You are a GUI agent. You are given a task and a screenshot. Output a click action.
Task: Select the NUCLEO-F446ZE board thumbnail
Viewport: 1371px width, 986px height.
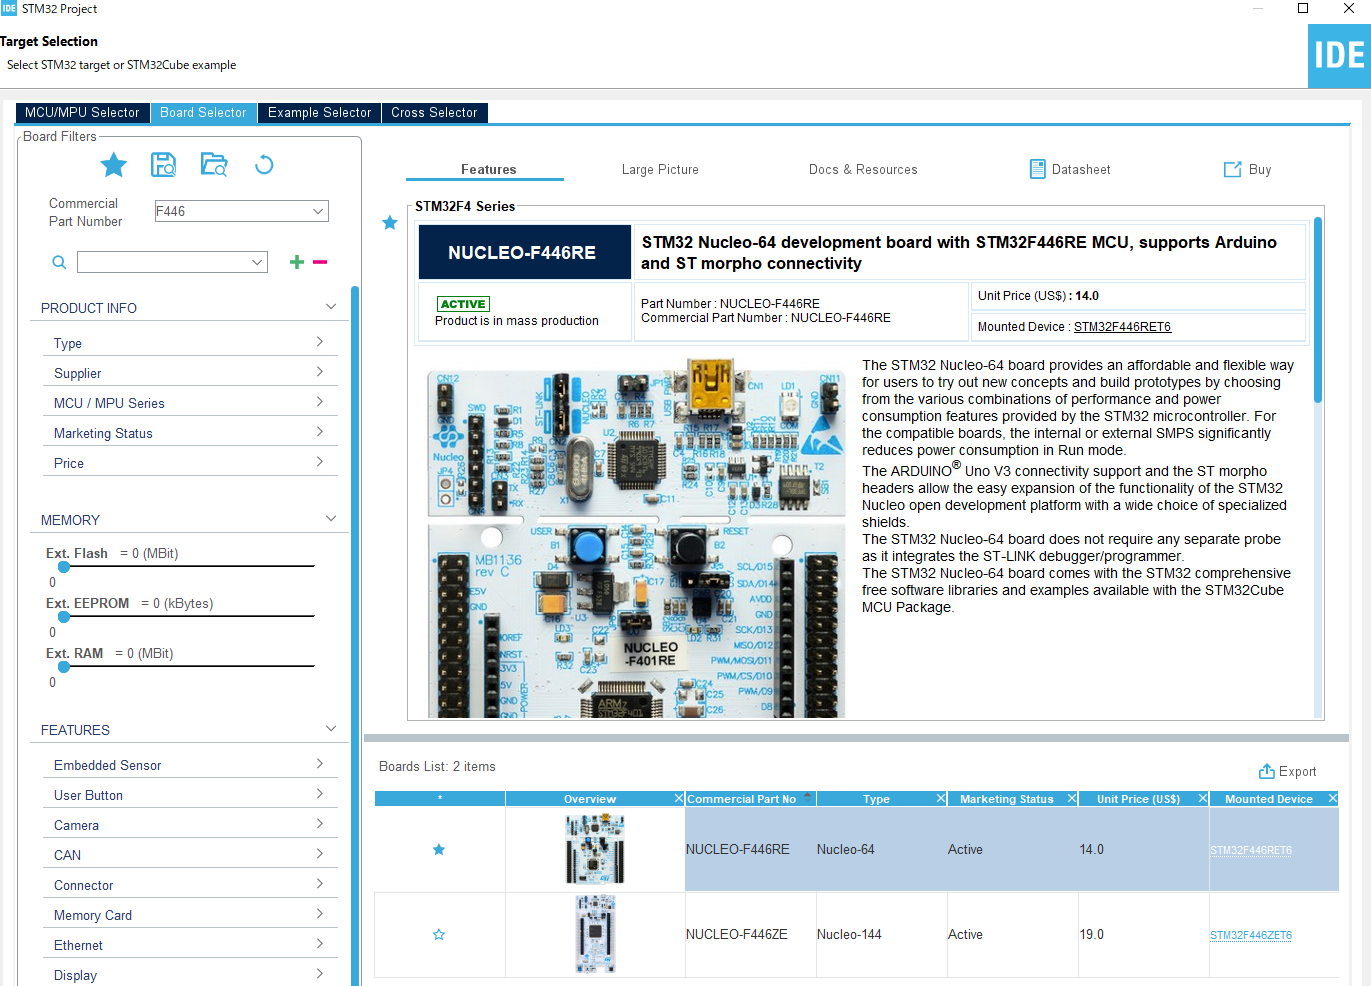pyautogui.click(x=595, y=935)
